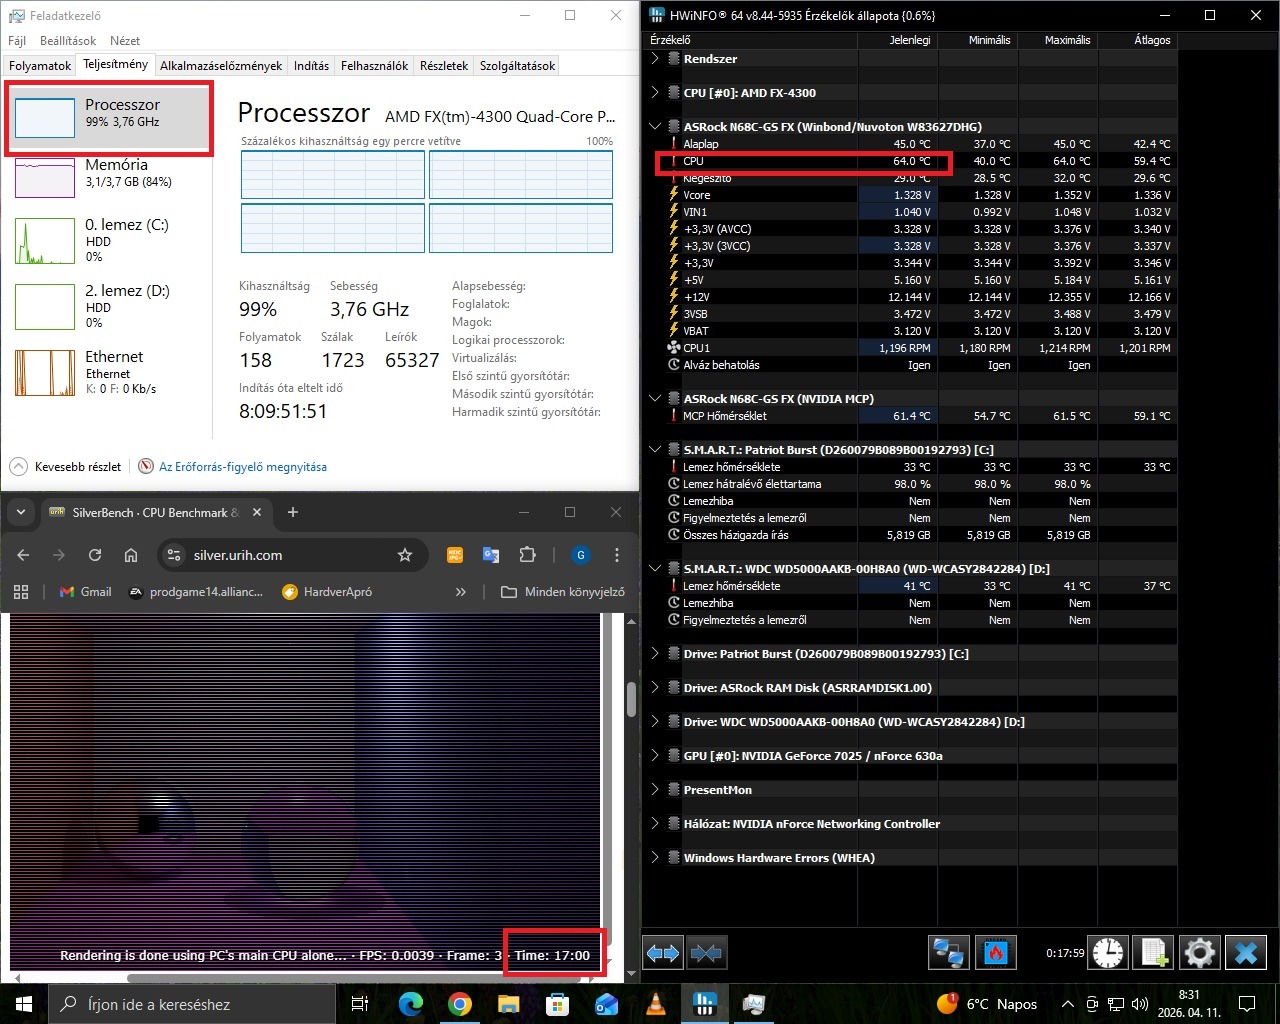
Task: Click HWiNFO flame chip icon
Action: click(x=995, y=953)
